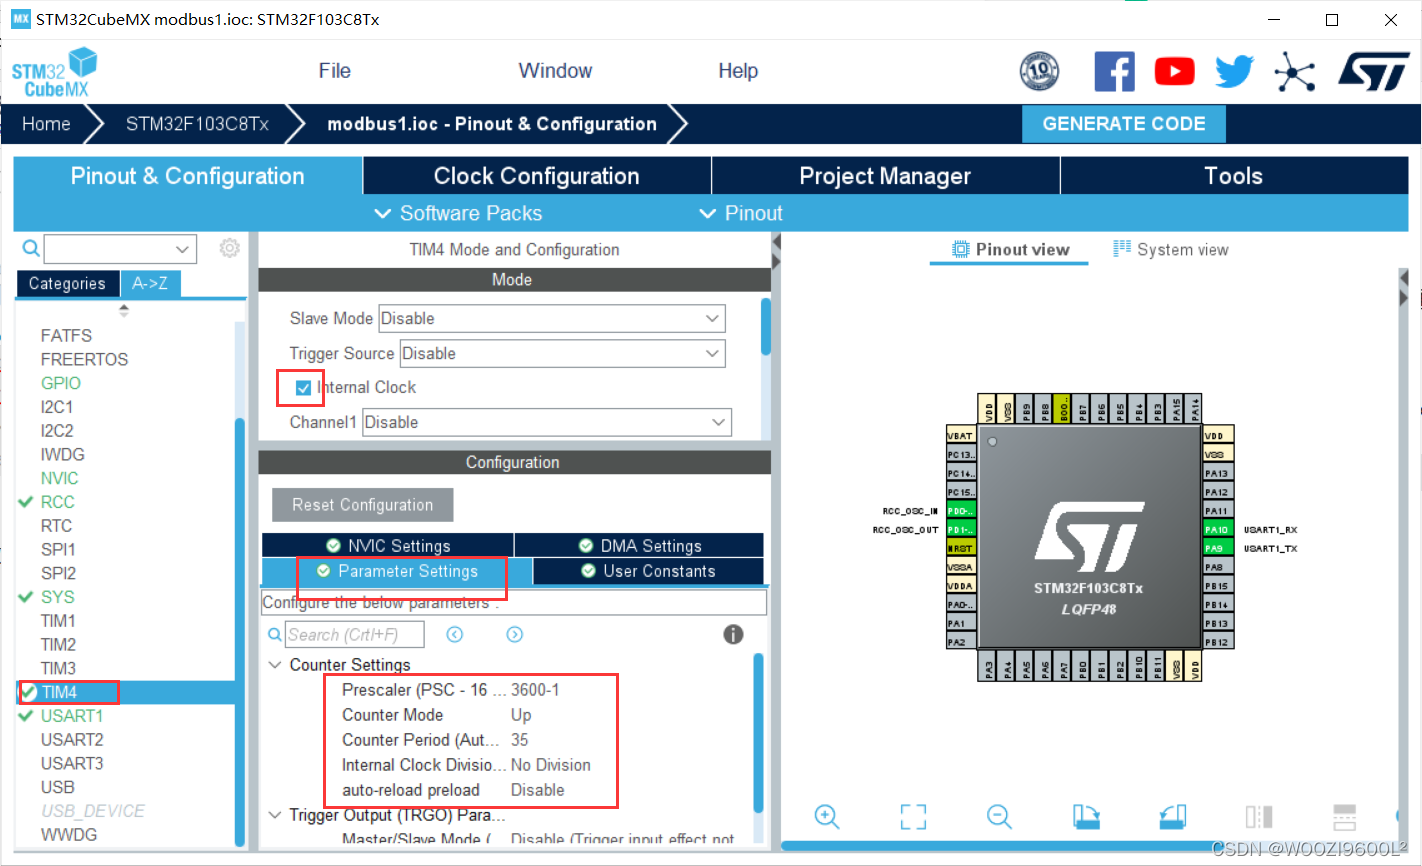Open the Trigger Source dropdown
This screenshot has width=1422, height=866.
tap(563, 353)
